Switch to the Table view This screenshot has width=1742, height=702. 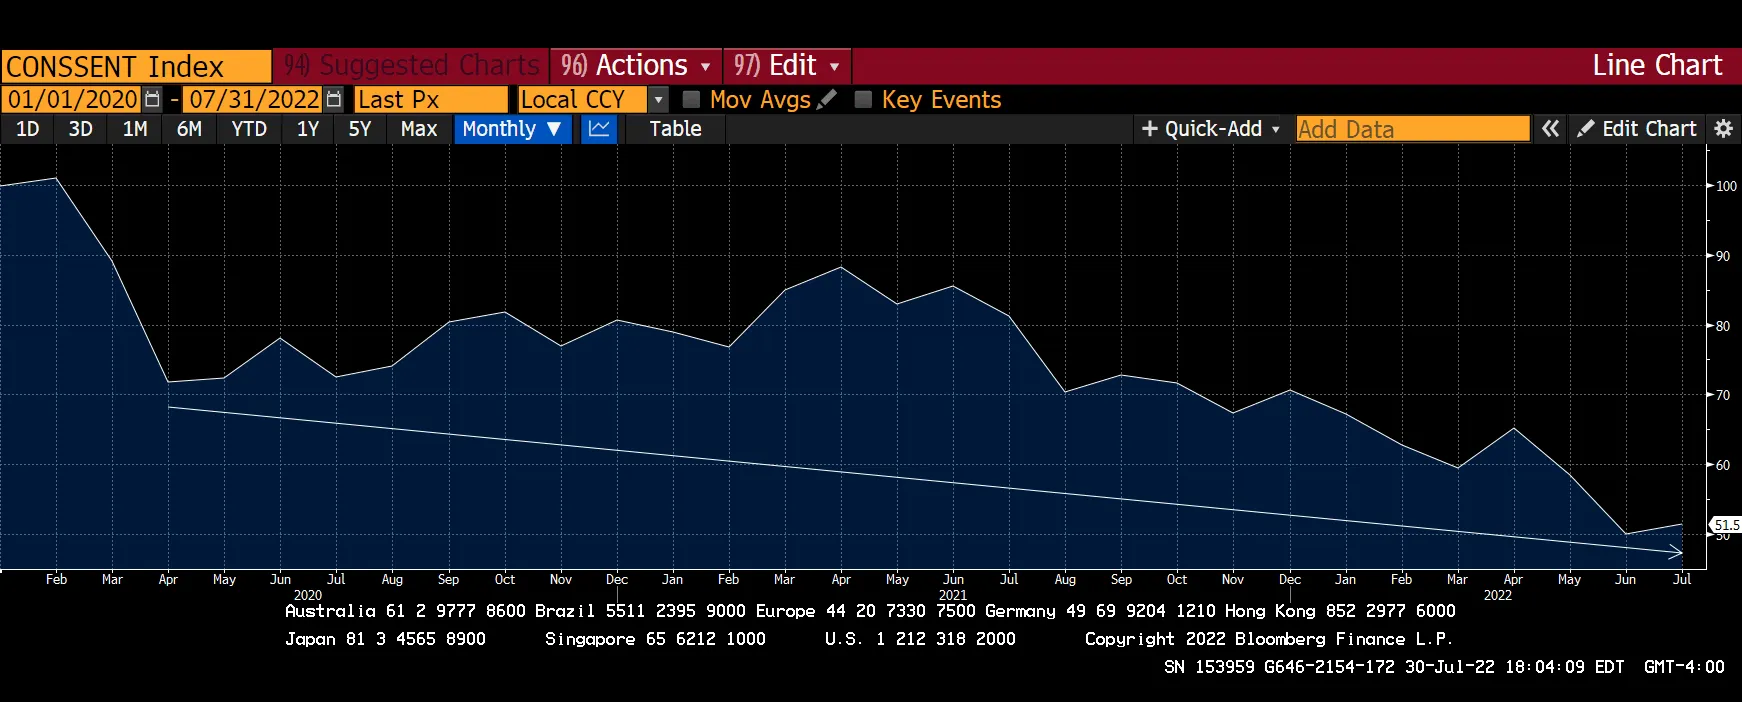coord(675,129)
